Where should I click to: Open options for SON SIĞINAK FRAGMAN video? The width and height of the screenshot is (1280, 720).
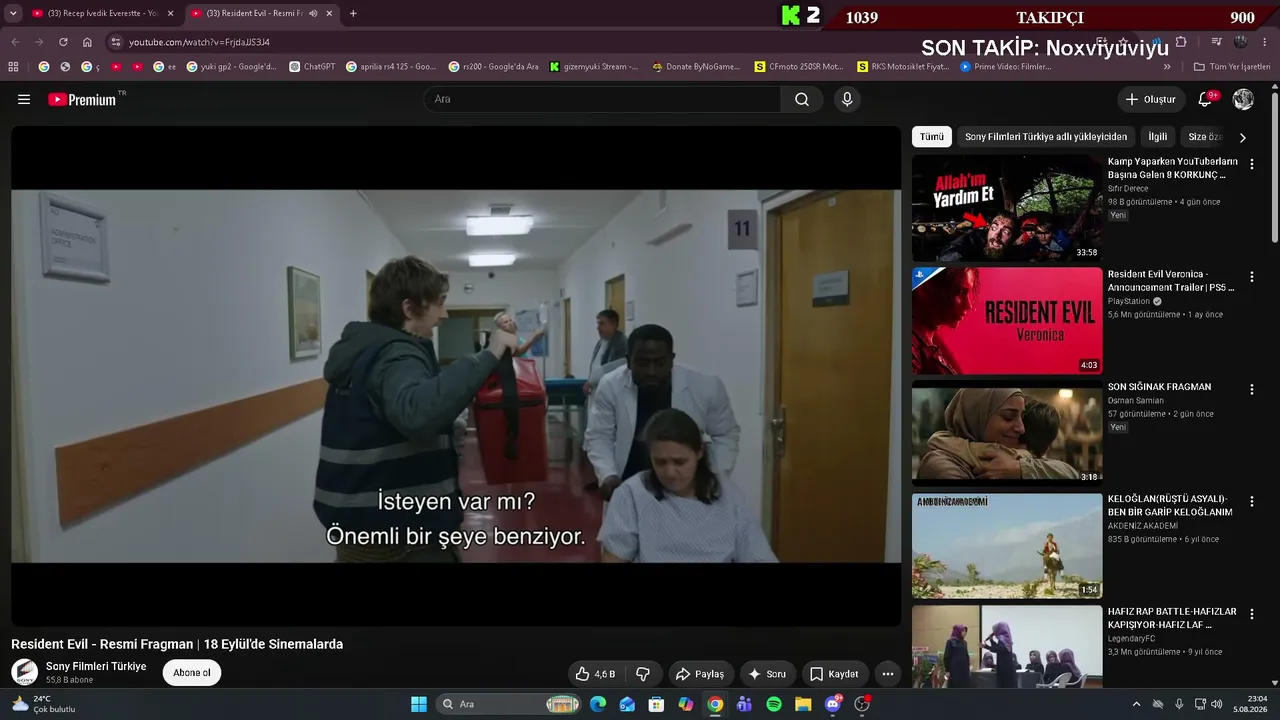1251,389
